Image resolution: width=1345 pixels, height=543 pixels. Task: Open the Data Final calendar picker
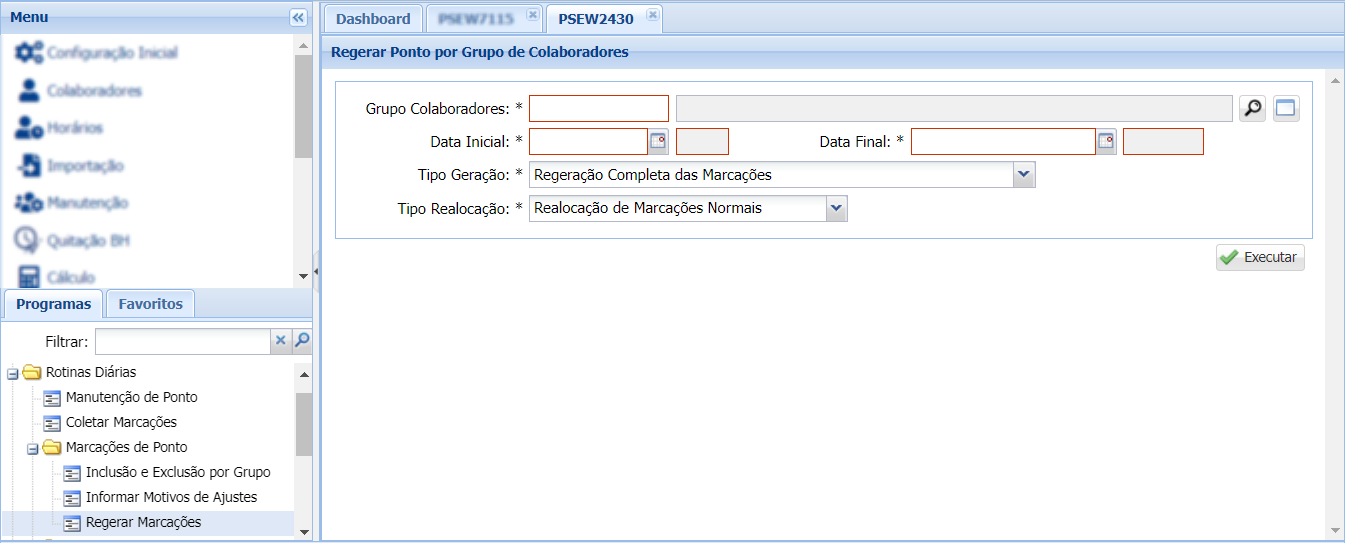coord(1105,142)
